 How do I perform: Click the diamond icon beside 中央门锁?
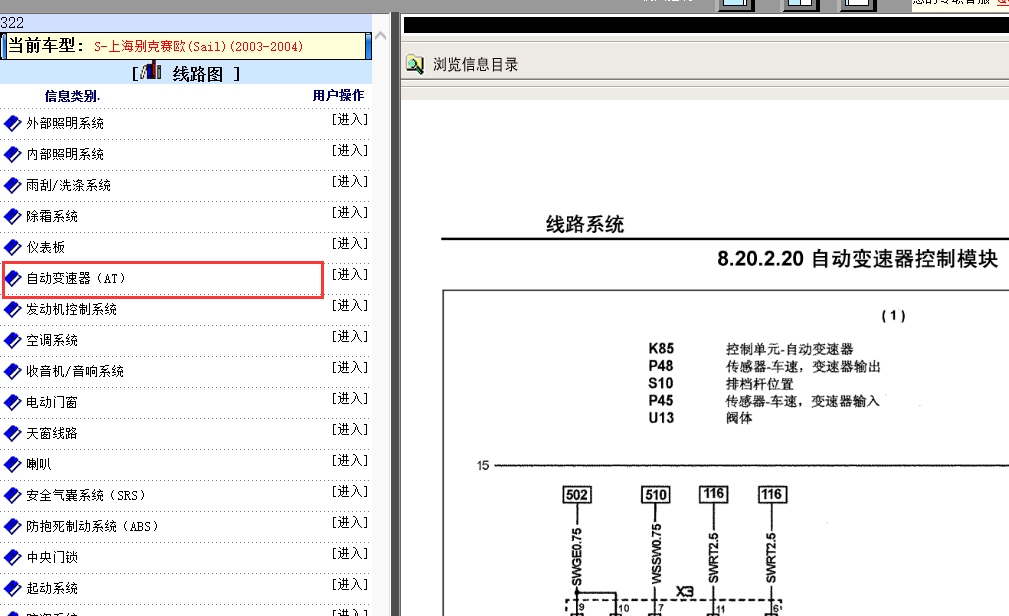coord(11,557)
